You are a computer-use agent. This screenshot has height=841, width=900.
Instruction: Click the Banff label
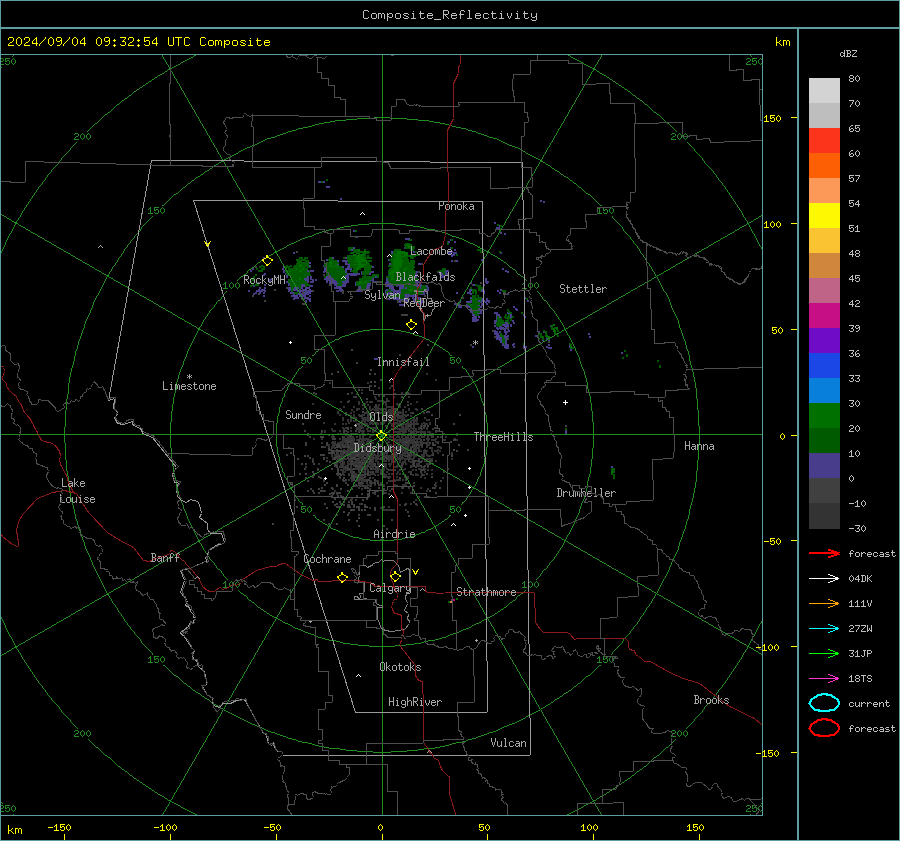point(165,557)
